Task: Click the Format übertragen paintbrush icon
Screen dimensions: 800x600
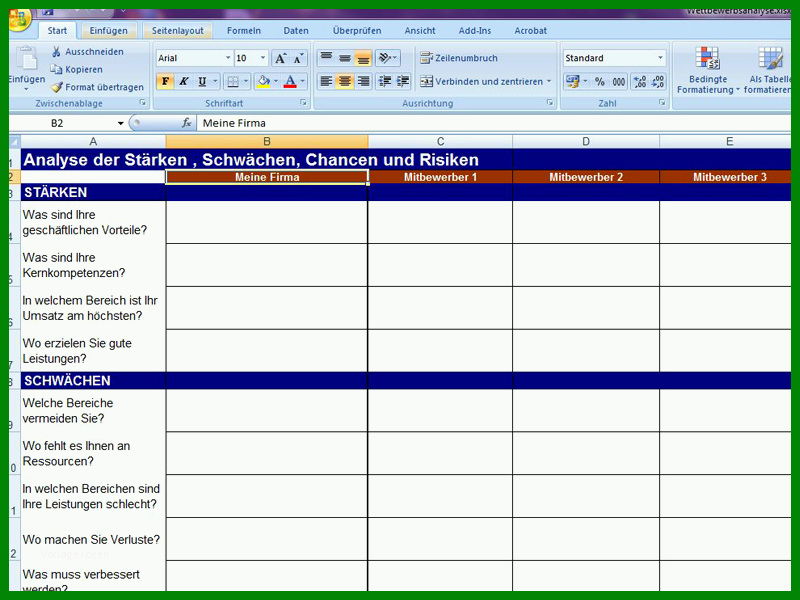Action: click(57, 87)
